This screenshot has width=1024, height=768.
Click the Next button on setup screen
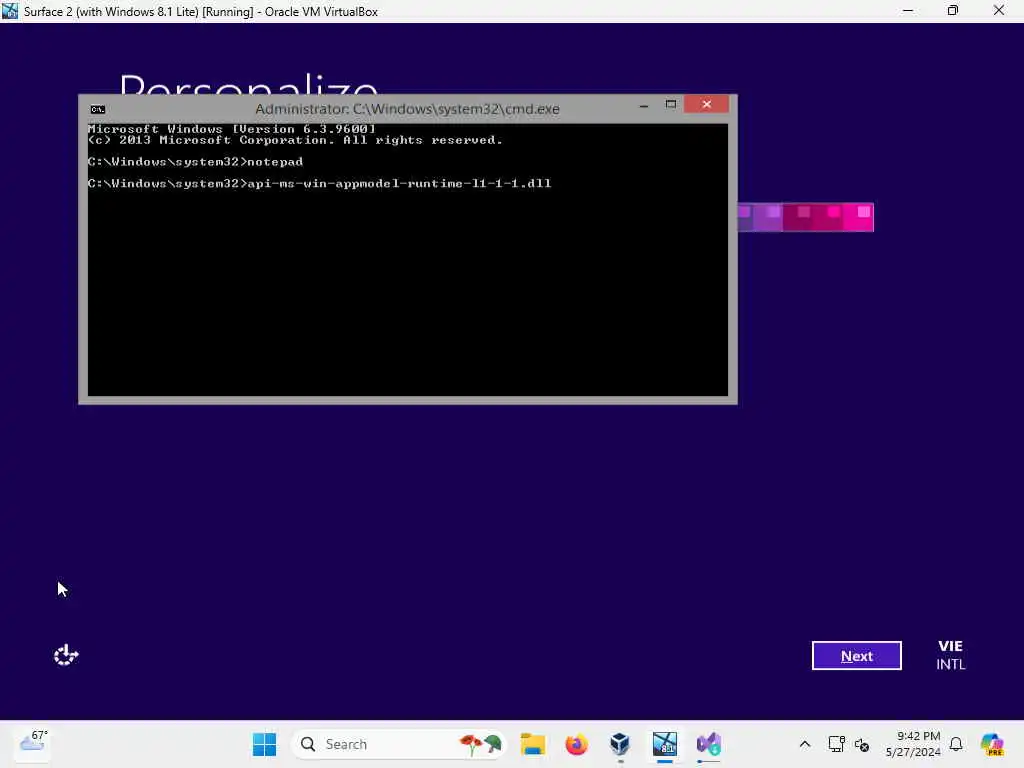856,656
